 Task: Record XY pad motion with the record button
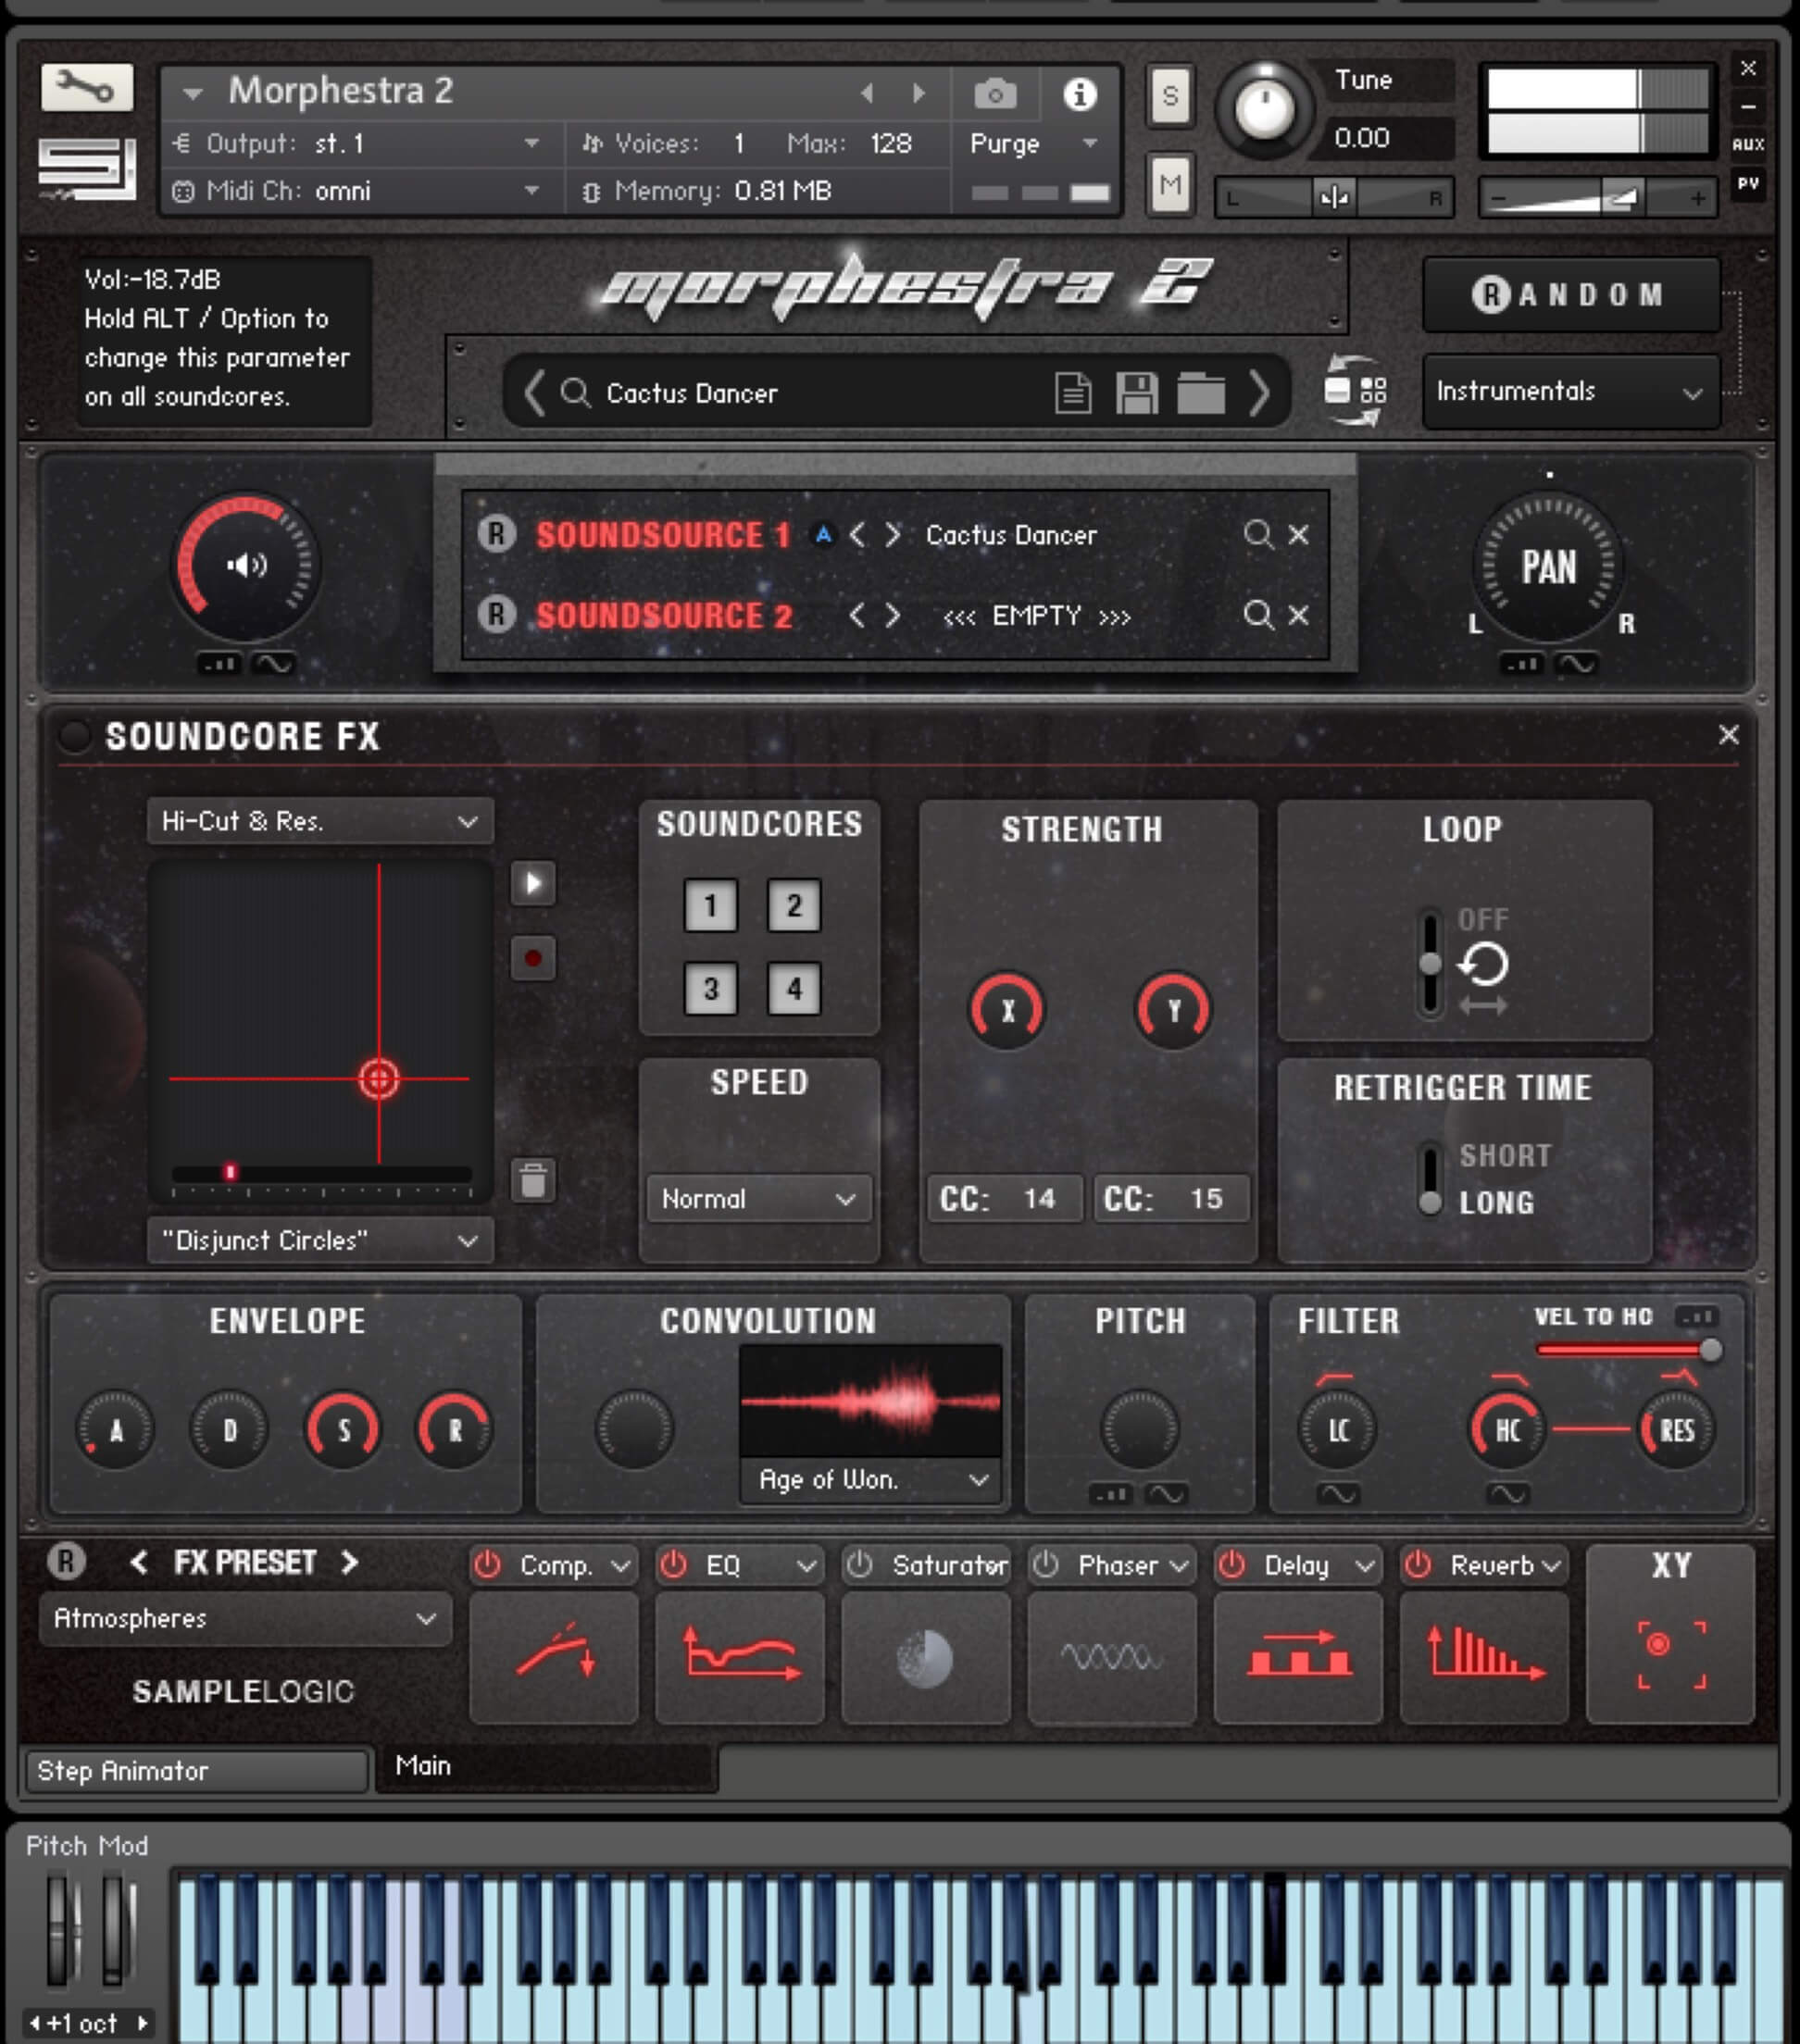533,958
